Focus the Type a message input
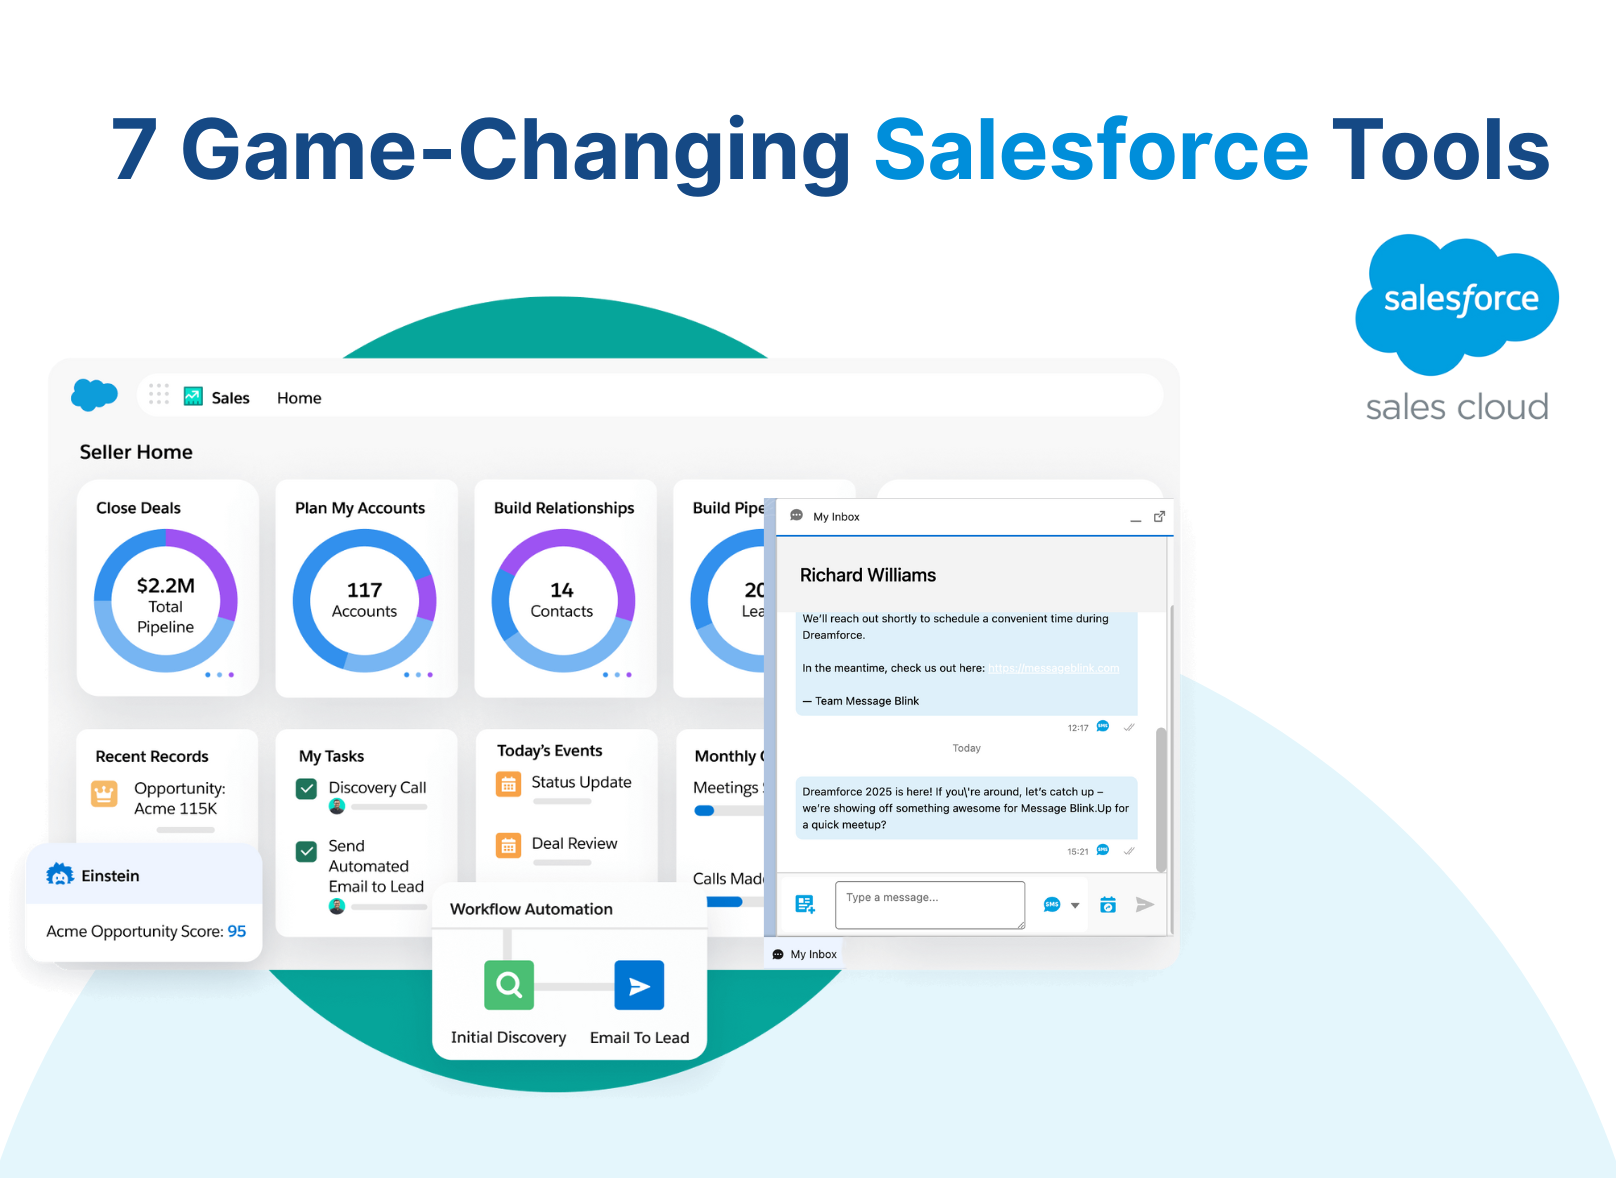 [x=930, y=905]
